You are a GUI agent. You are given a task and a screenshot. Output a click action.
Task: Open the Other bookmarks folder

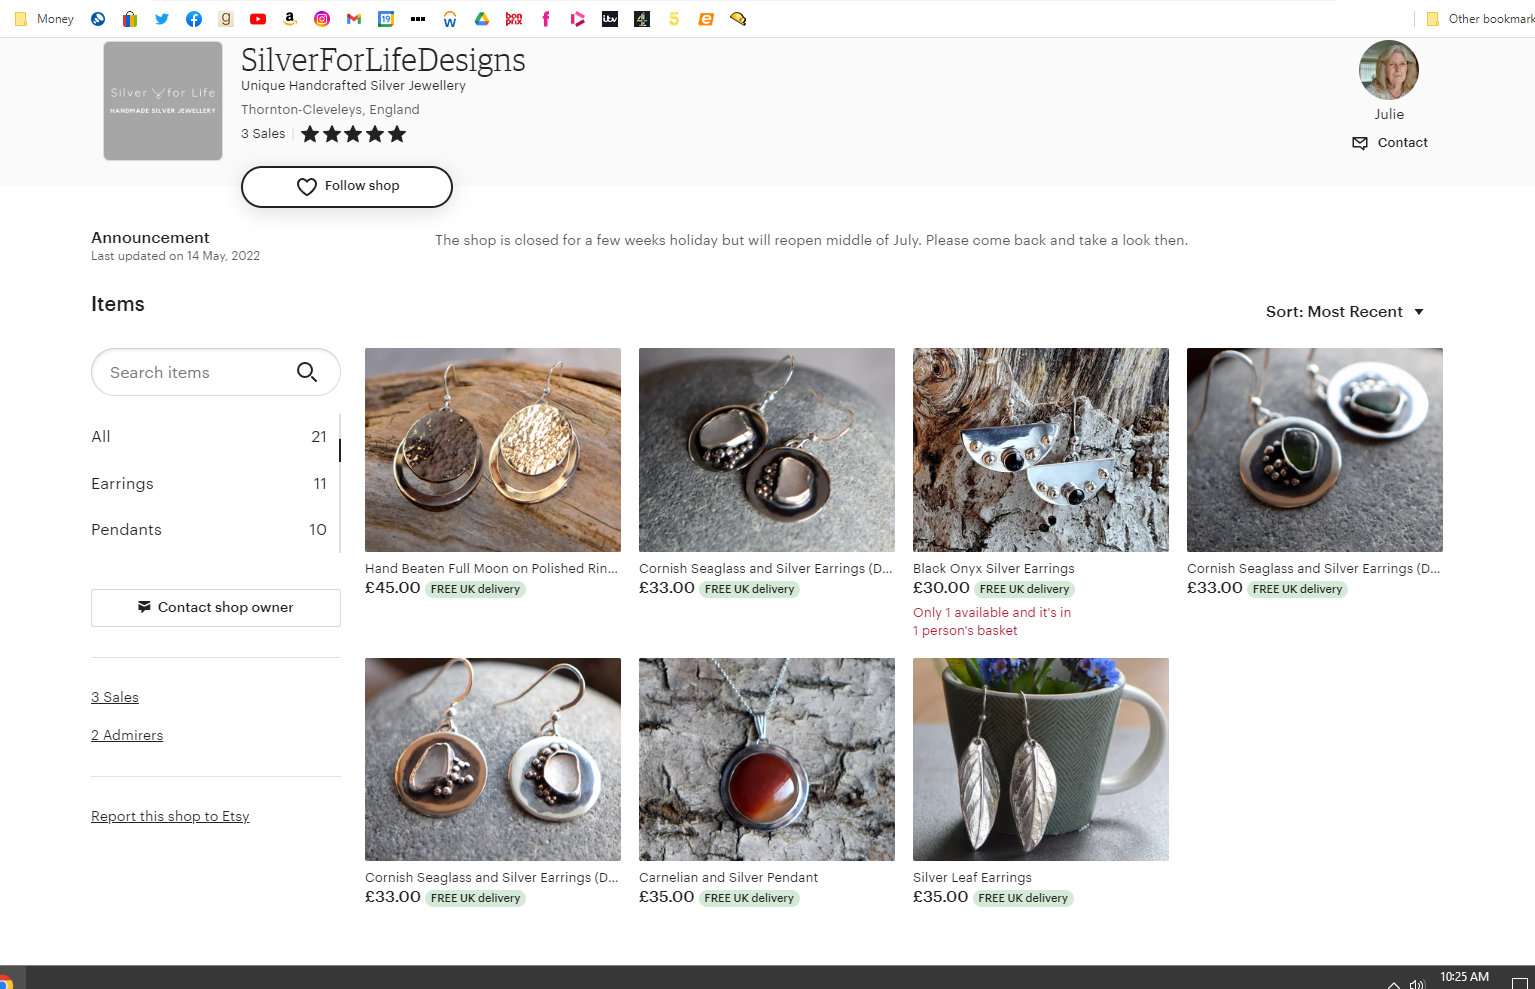[1480, 19]
